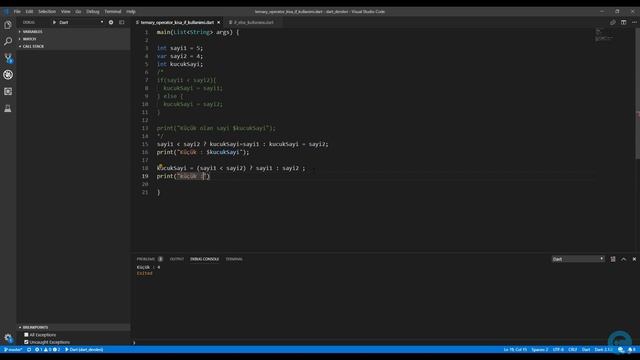The width and height of the screenshot is (640, 360).
Task: Split the editor to the right
Action: (623, 22)
